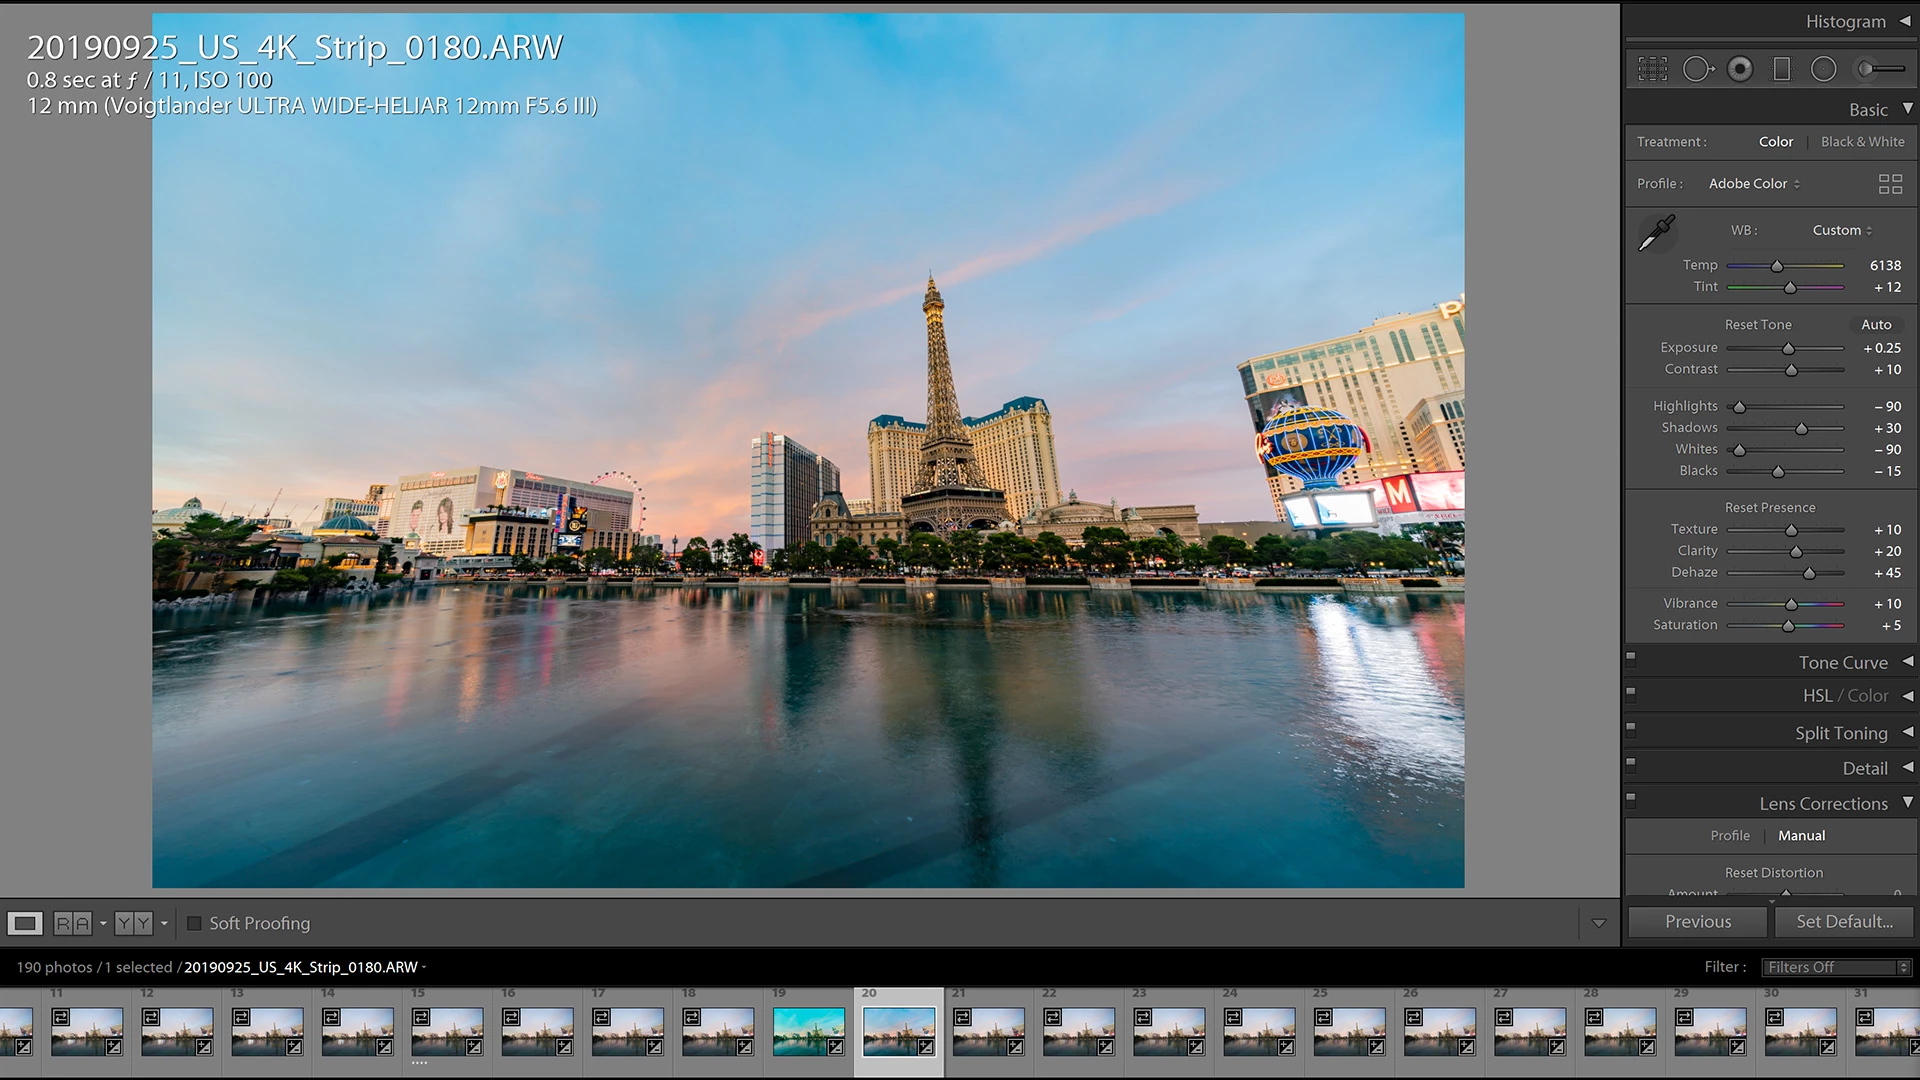Image resolution: width=1920 pixels, height=1080 pixels.
Task: Open the profile browser grid icon
Action: click(1890, 184)
